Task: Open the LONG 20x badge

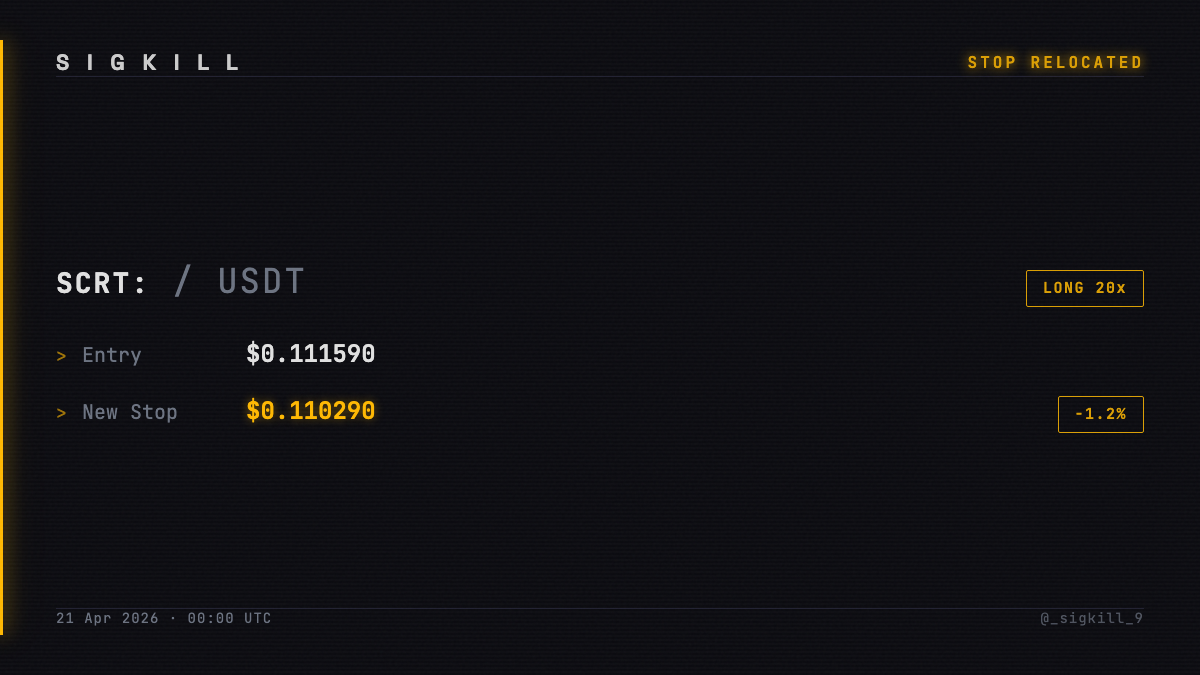Action: click(x=1085, y=288)
